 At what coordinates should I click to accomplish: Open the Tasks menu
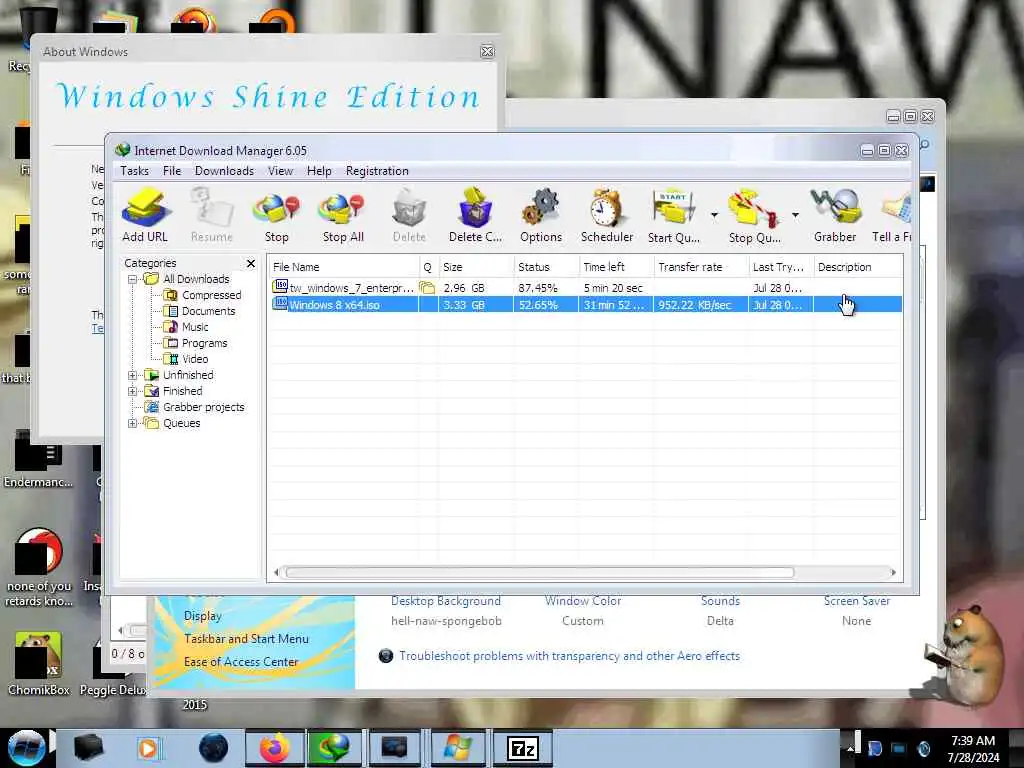click(135, 171)
